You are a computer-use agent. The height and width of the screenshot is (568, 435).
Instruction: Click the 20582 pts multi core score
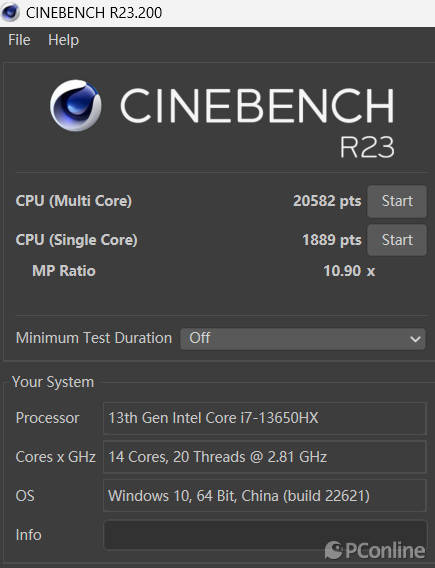pos(327,201)
